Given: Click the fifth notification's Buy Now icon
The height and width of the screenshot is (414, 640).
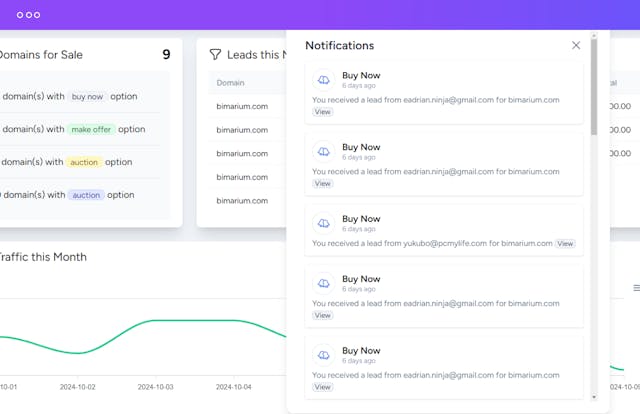Looking at the screenshot, I should [x=323, y=355].
